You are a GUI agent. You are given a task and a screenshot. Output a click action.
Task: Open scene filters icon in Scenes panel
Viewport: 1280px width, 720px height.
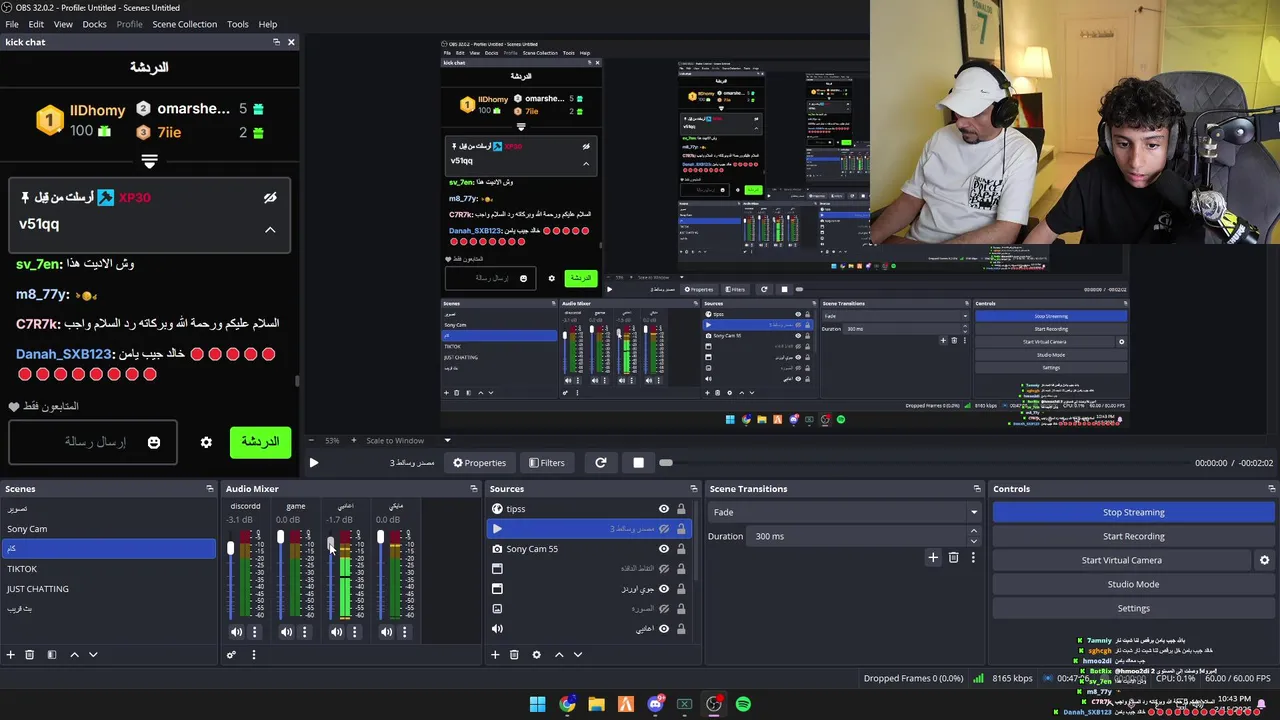pos(52,655)
